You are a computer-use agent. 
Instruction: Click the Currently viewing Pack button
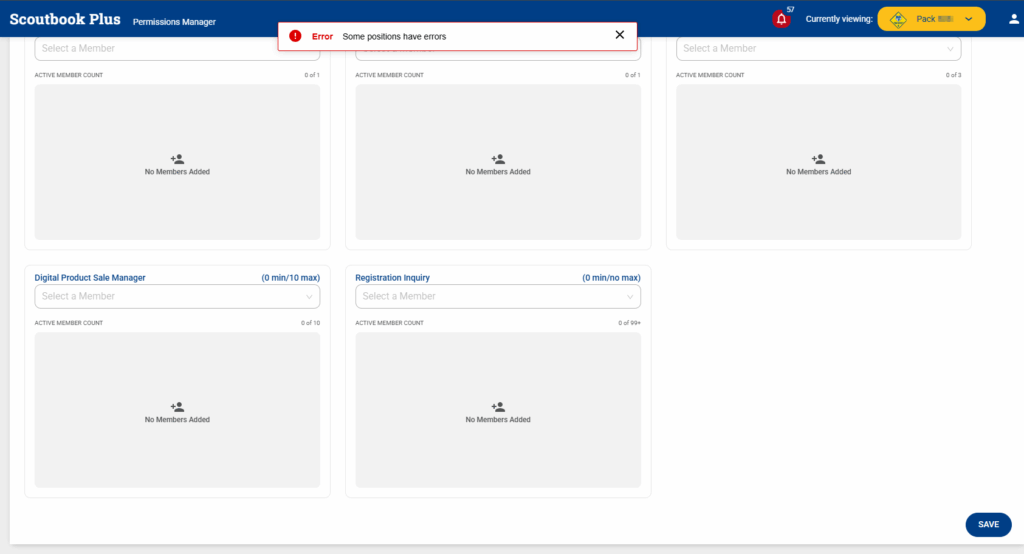pos(930,19)
